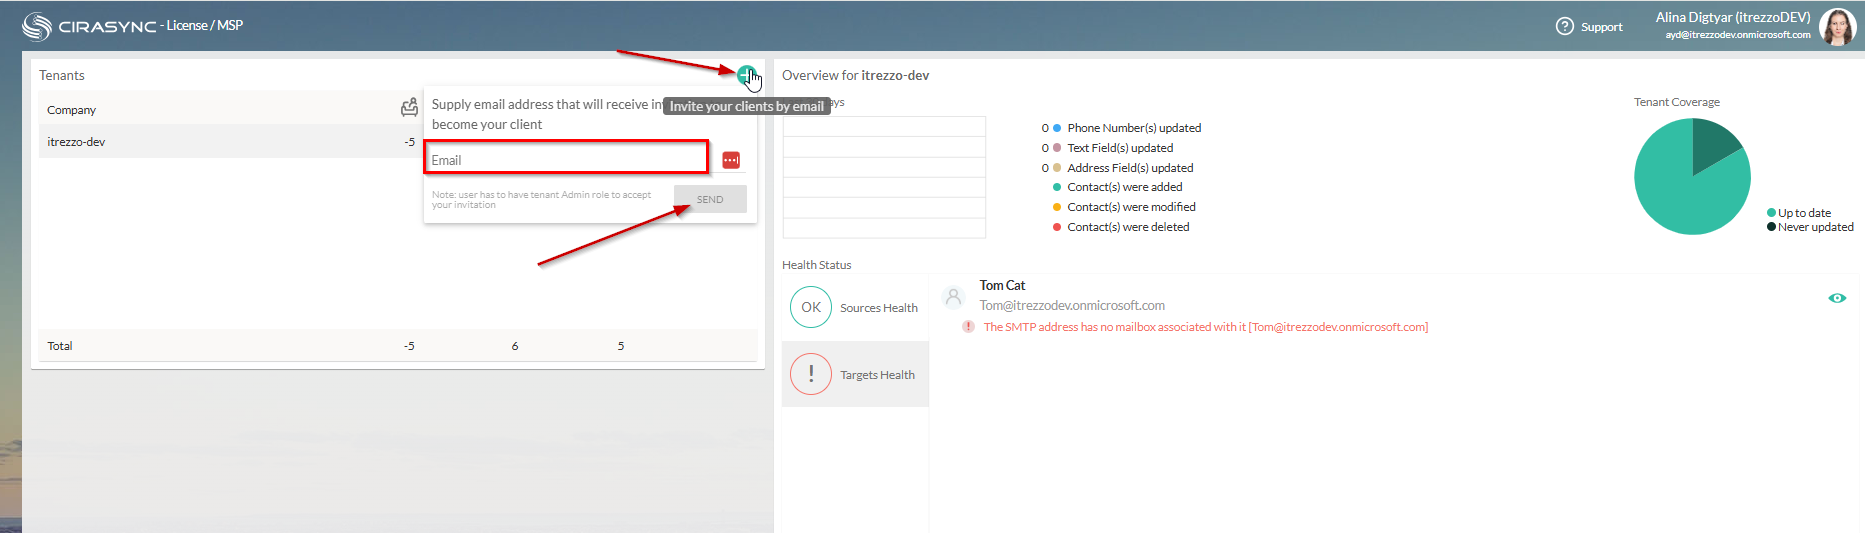The width and height of the screenshot is (1865, 533).
Task: Click the Email input field
Action: tap(567, 158)
